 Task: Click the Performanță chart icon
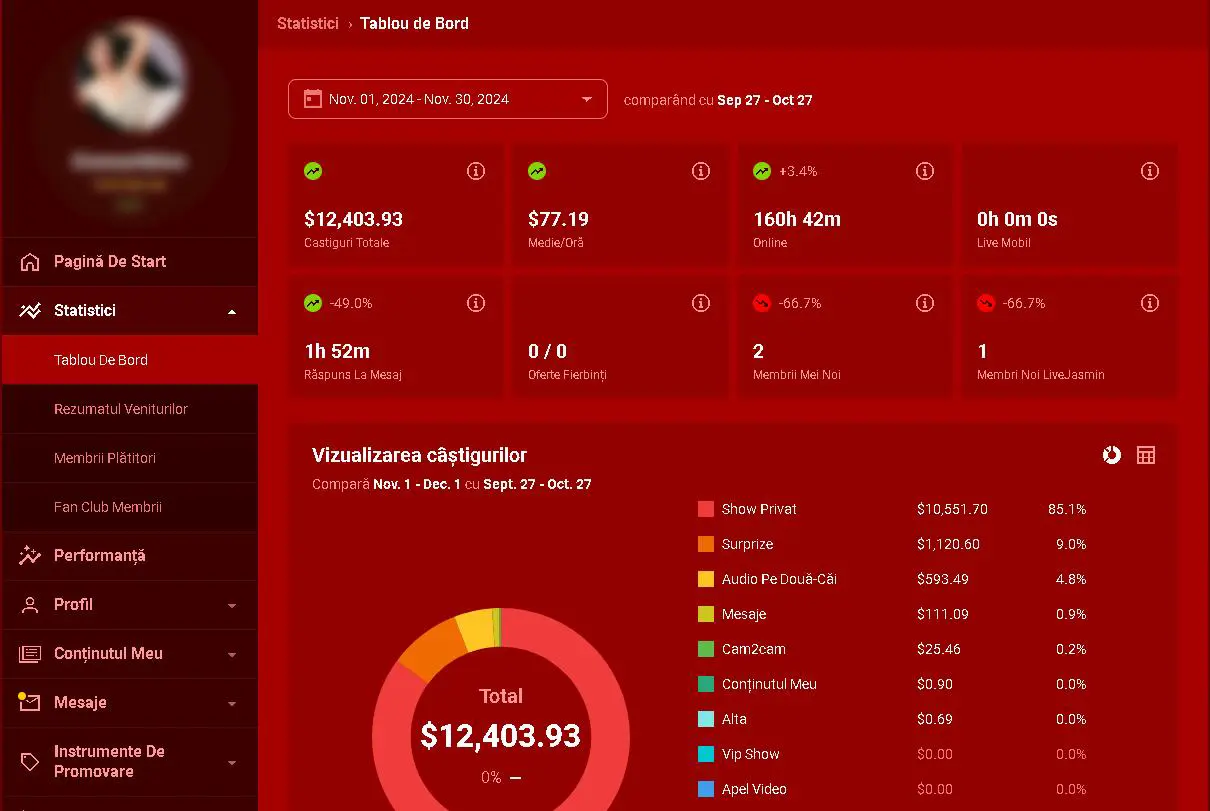pyautogui.click(x=30, y=556)
